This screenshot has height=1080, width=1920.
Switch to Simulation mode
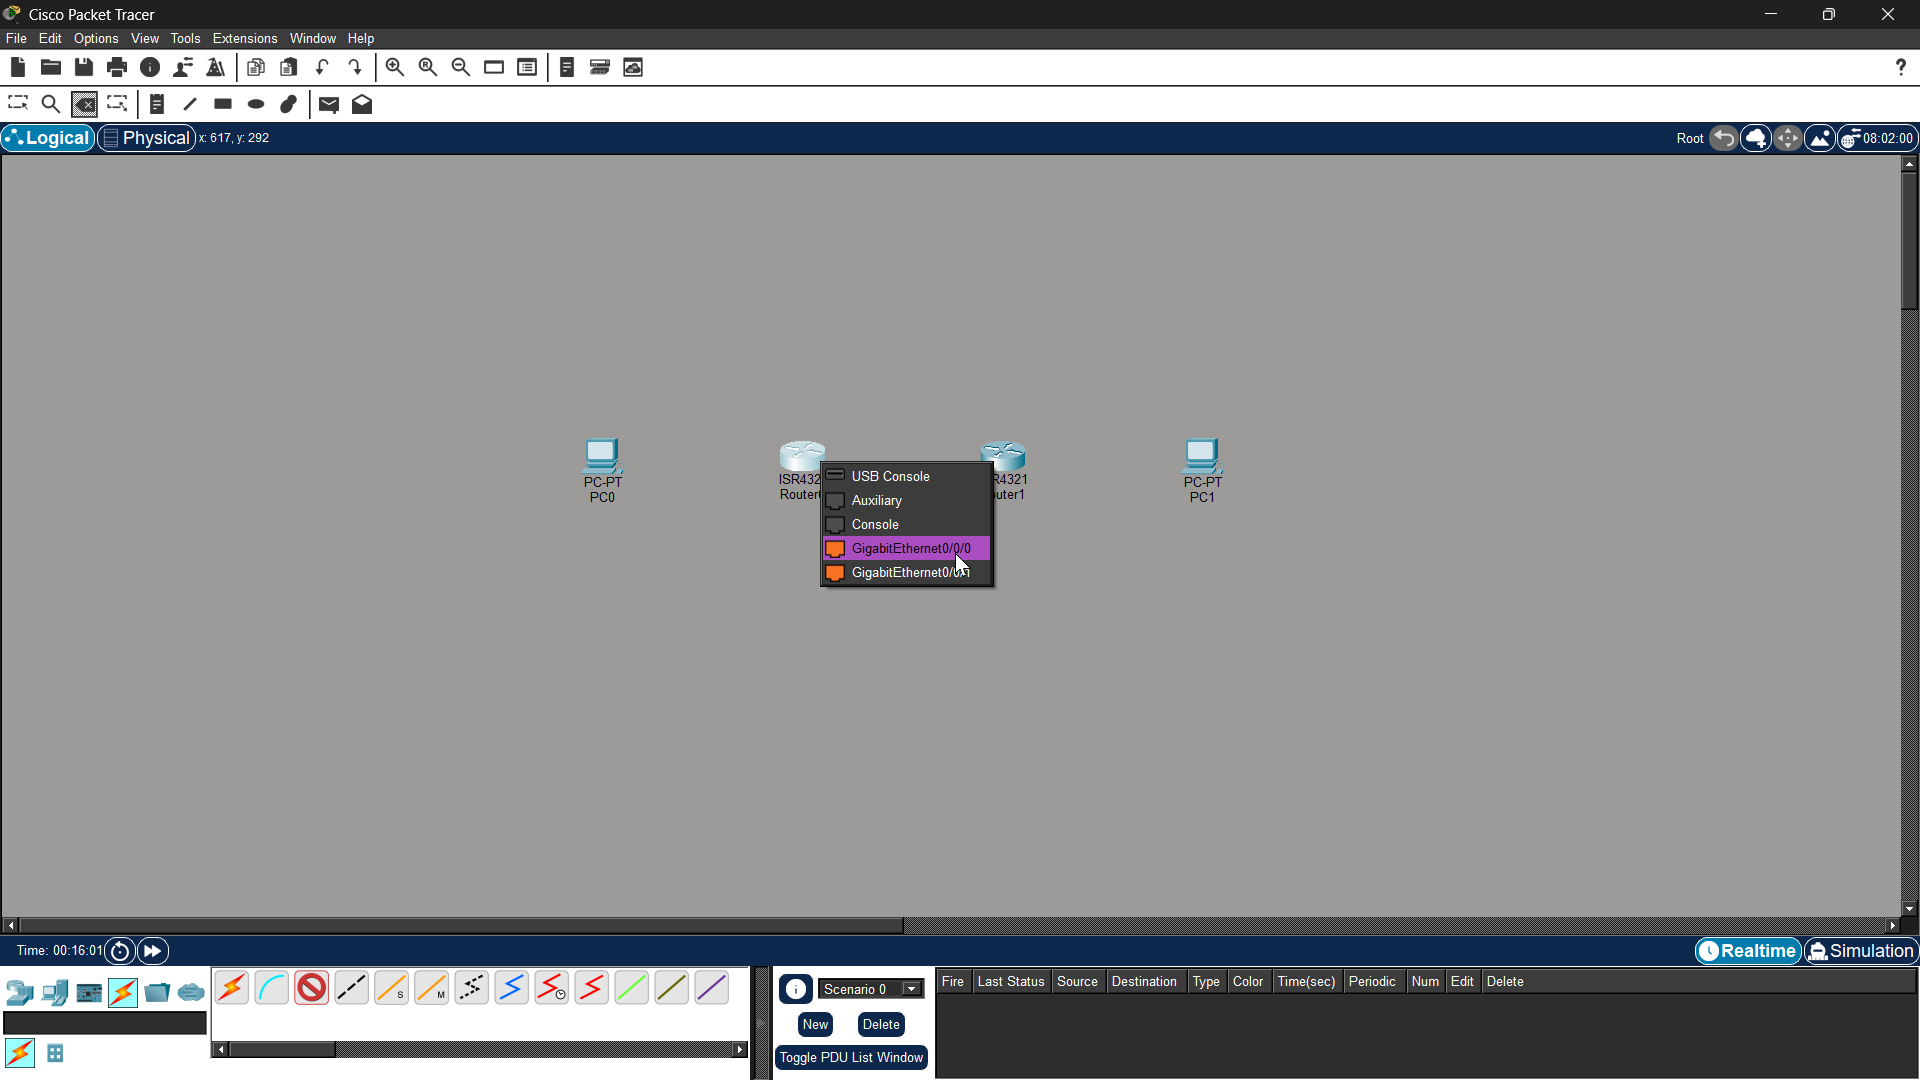1861,951
